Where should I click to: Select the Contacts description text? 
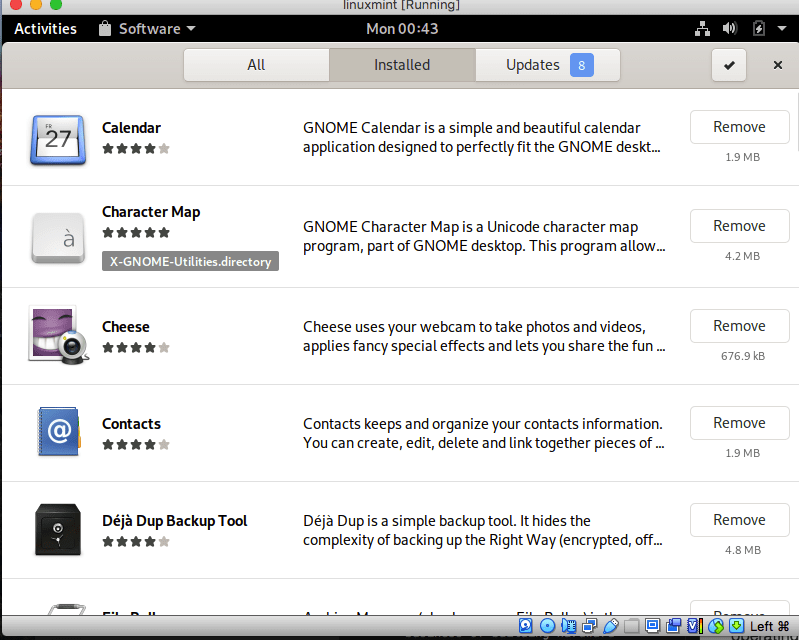484,433
